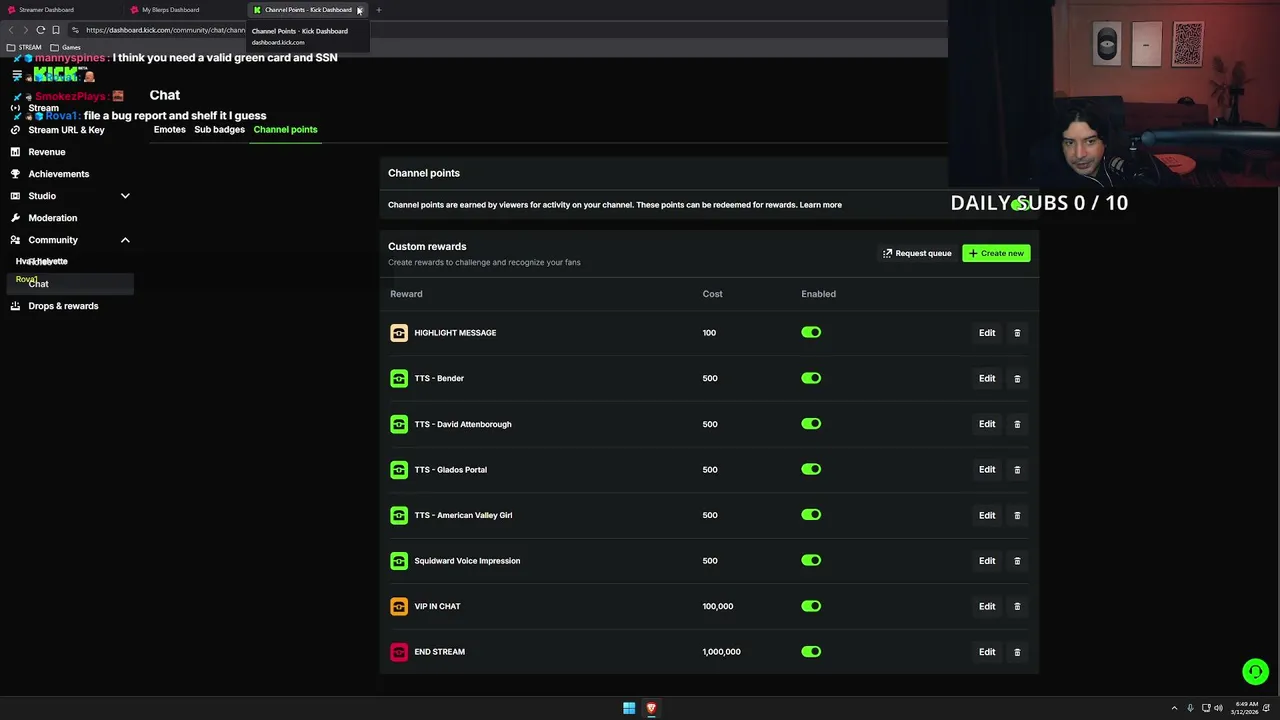Click the Brave browser taskbar icon
1280x720 pixels.
tap(651, 708)
